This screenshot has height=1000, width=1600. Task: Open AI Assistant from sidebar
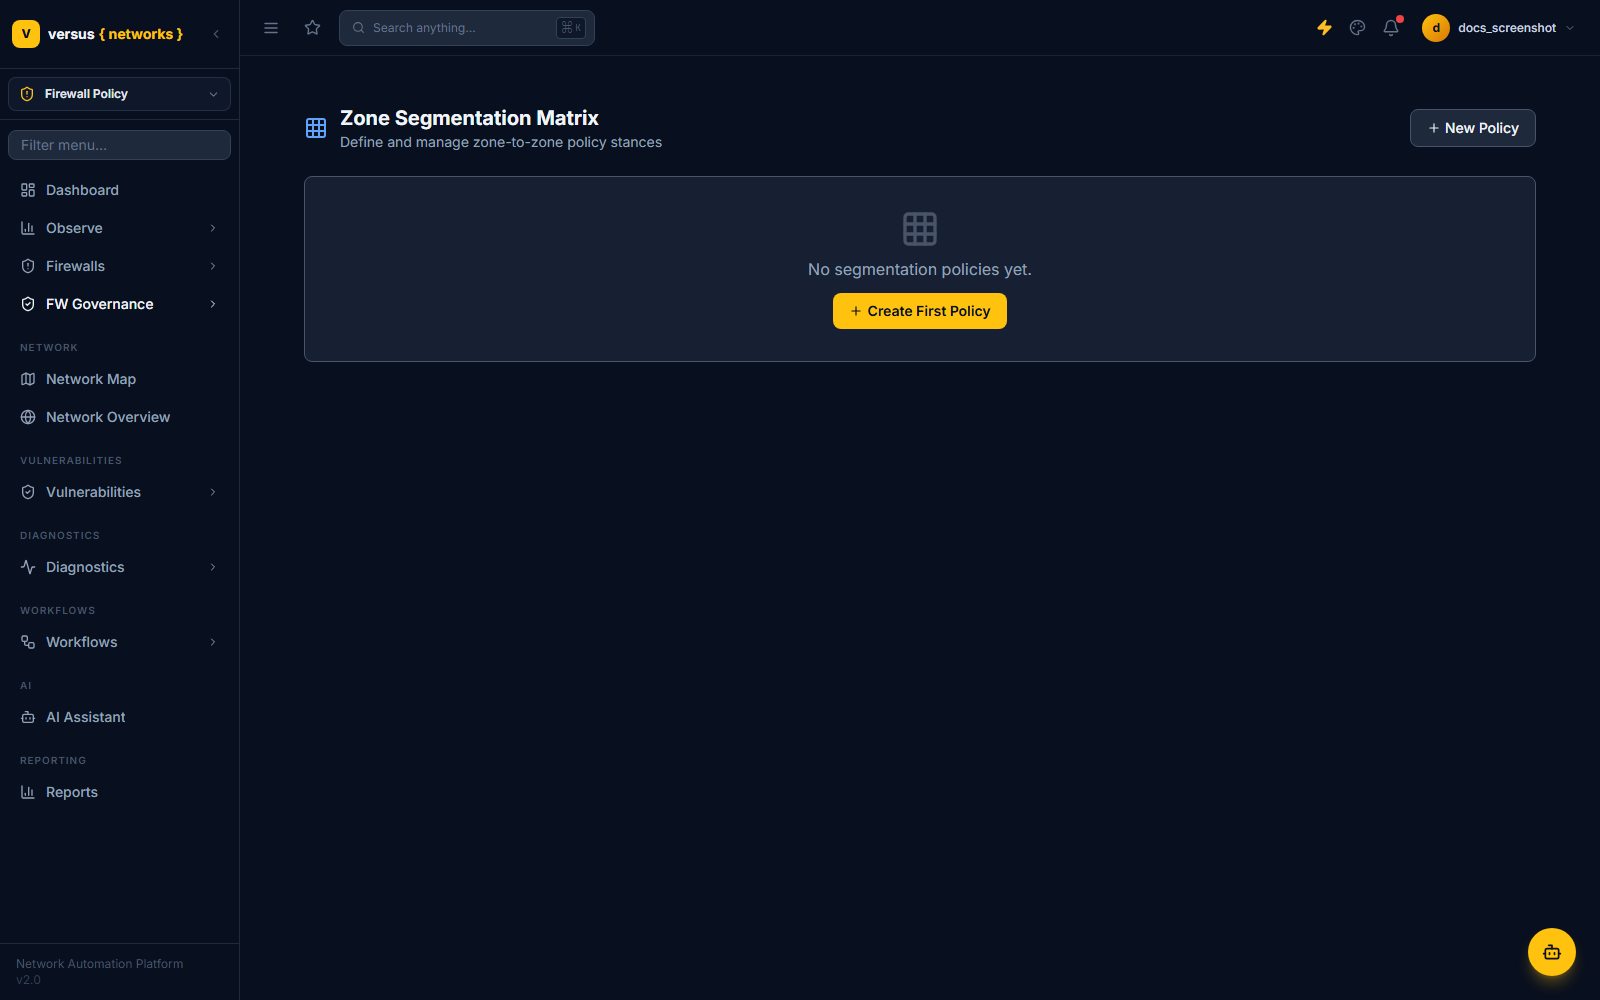point(119,717)
